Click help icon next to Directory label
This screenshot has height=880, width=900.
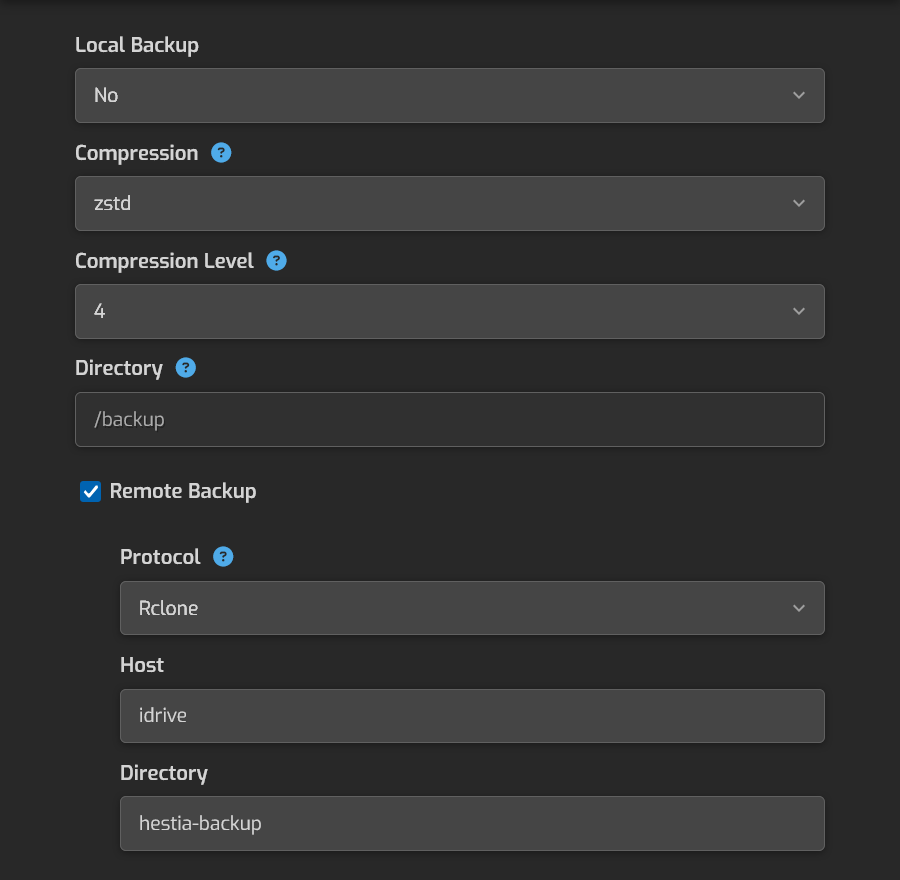coord(185,368)
